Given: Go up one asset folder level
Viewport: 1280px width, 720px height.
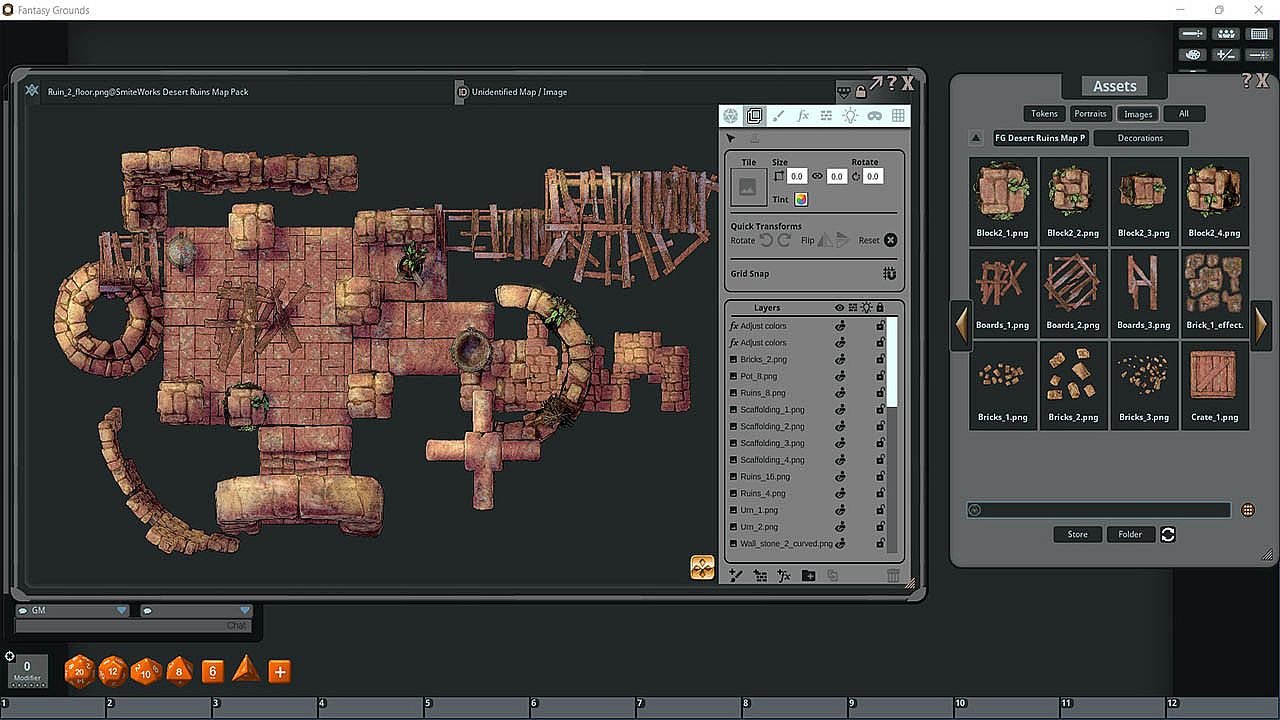Looking at the screenshot, I should point(976,138).
